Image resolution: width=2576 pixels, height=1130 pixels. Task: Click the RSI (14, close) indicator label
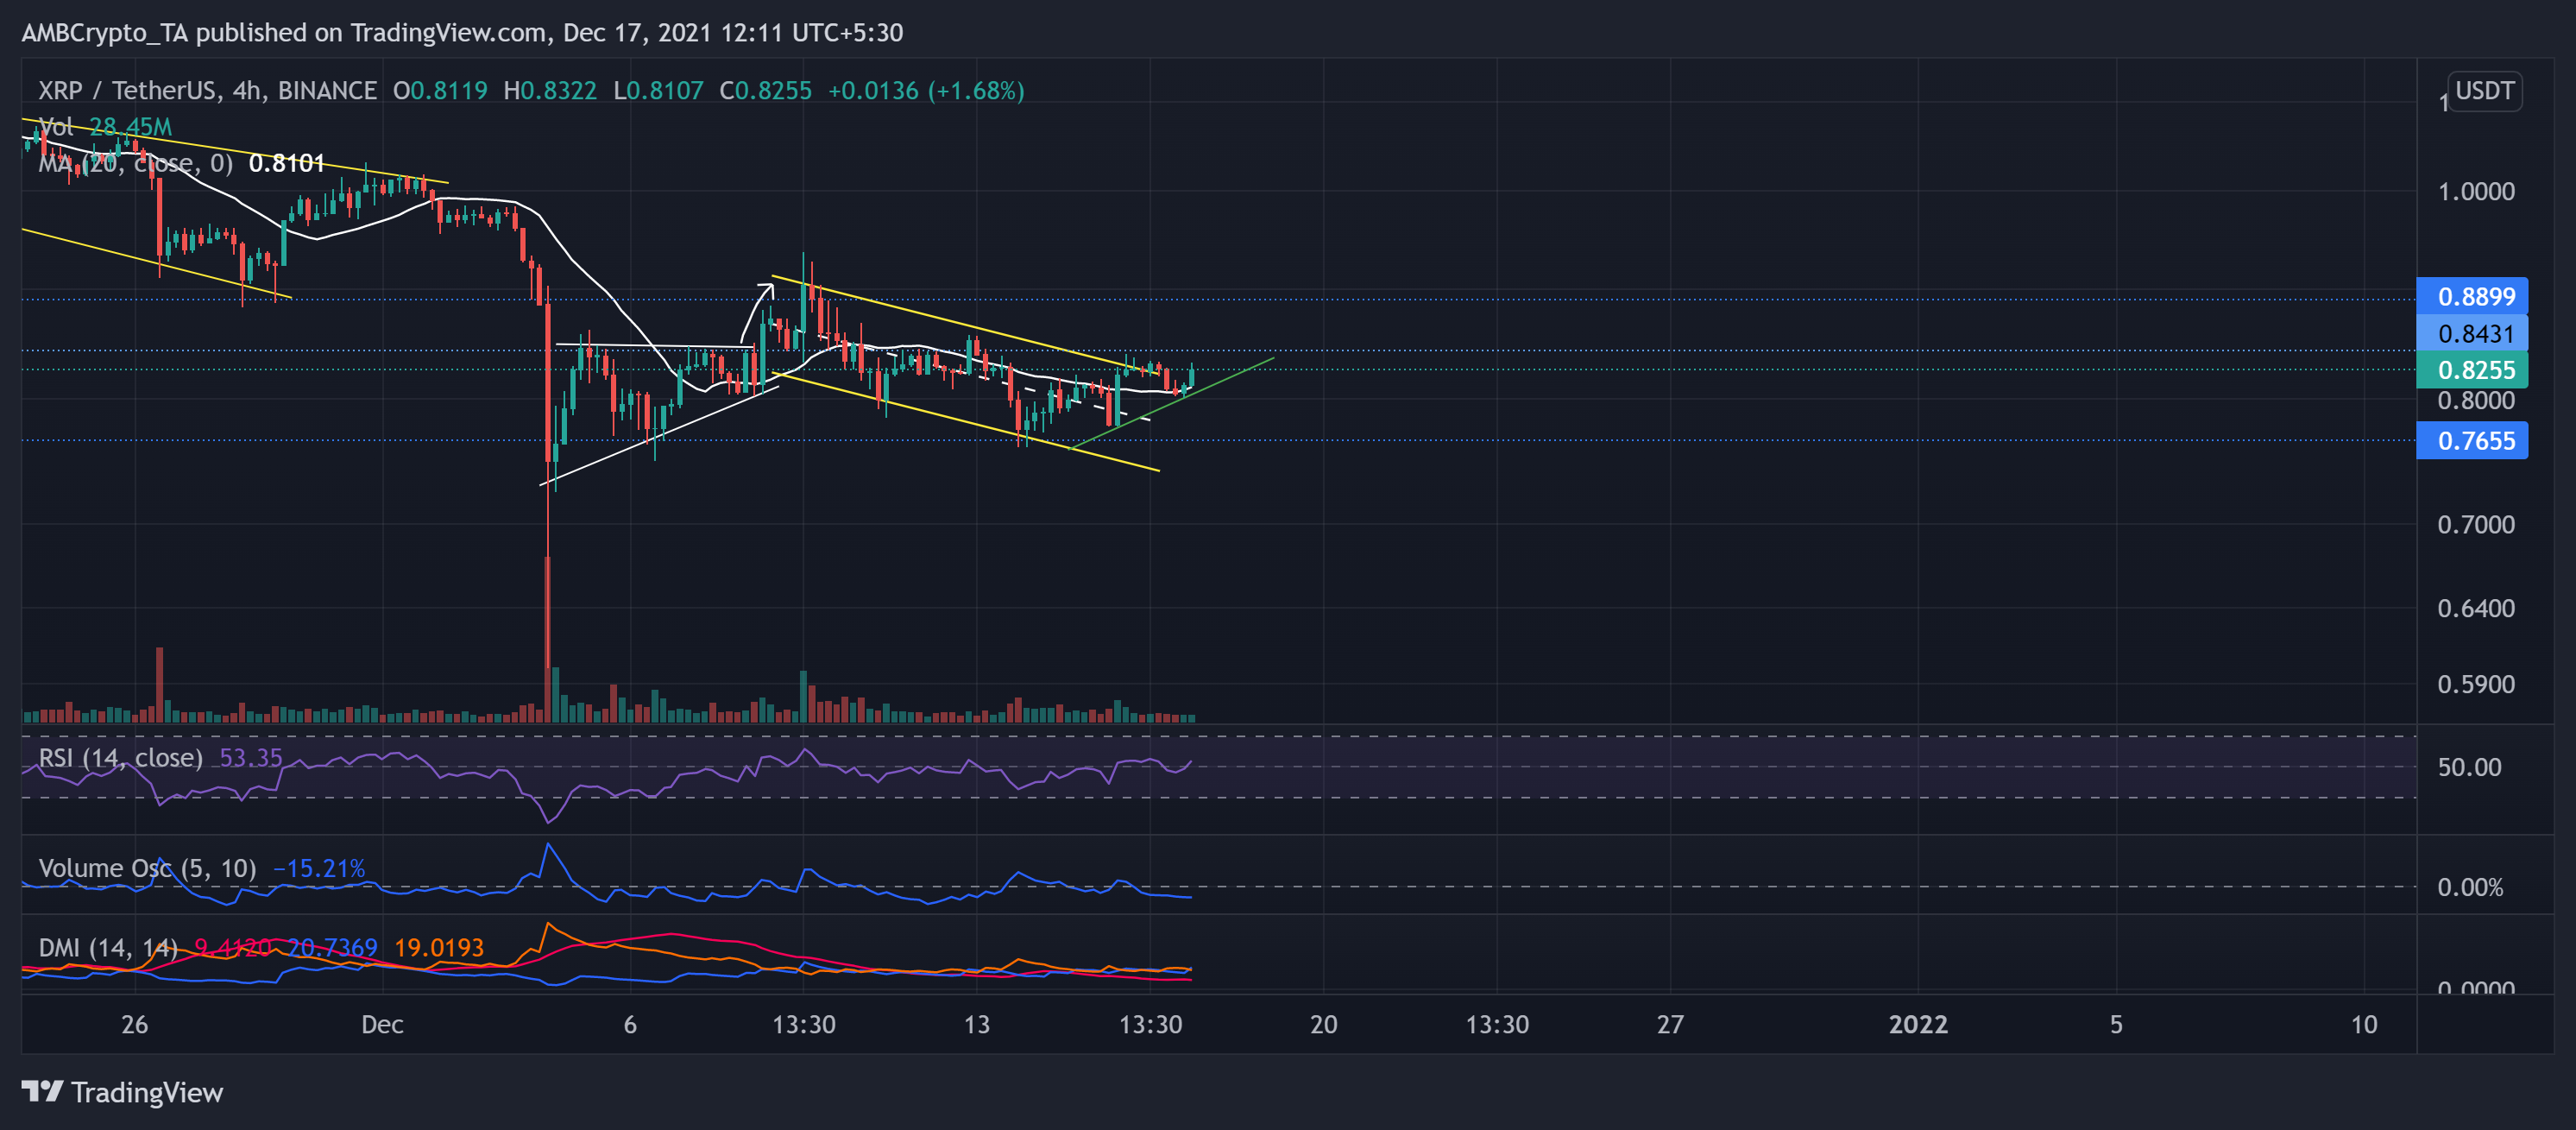(120, 757)
